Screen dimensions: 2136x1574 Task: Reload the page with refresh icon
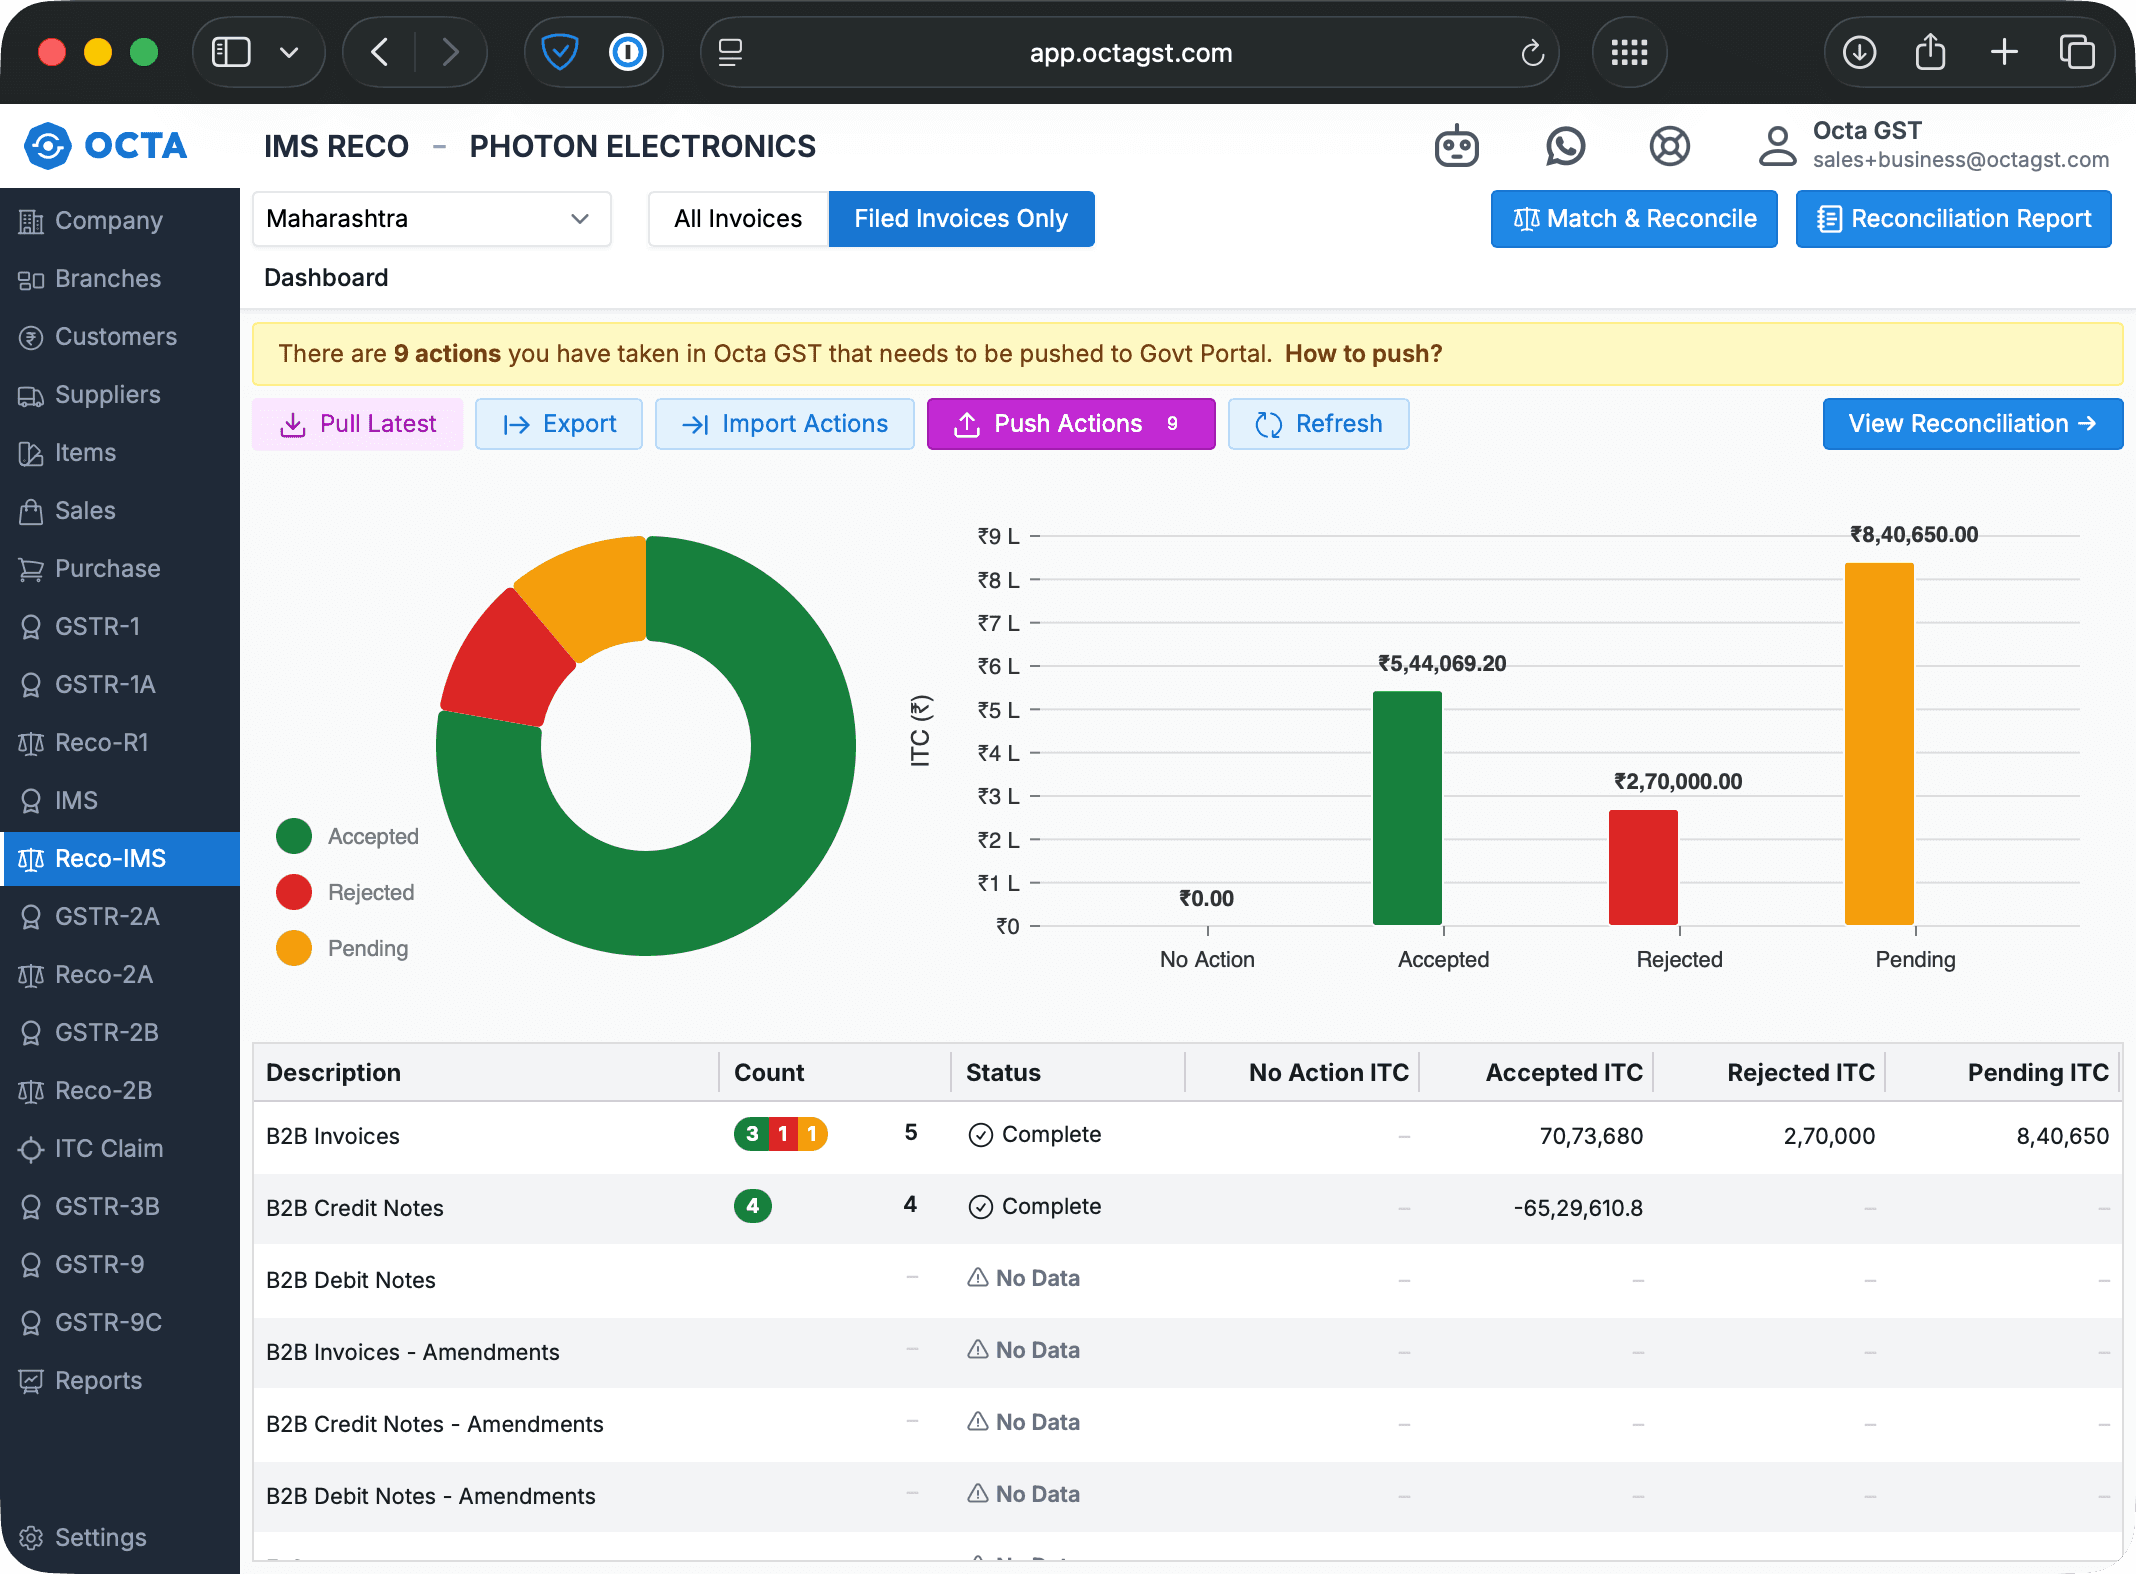coord(1532,53)
